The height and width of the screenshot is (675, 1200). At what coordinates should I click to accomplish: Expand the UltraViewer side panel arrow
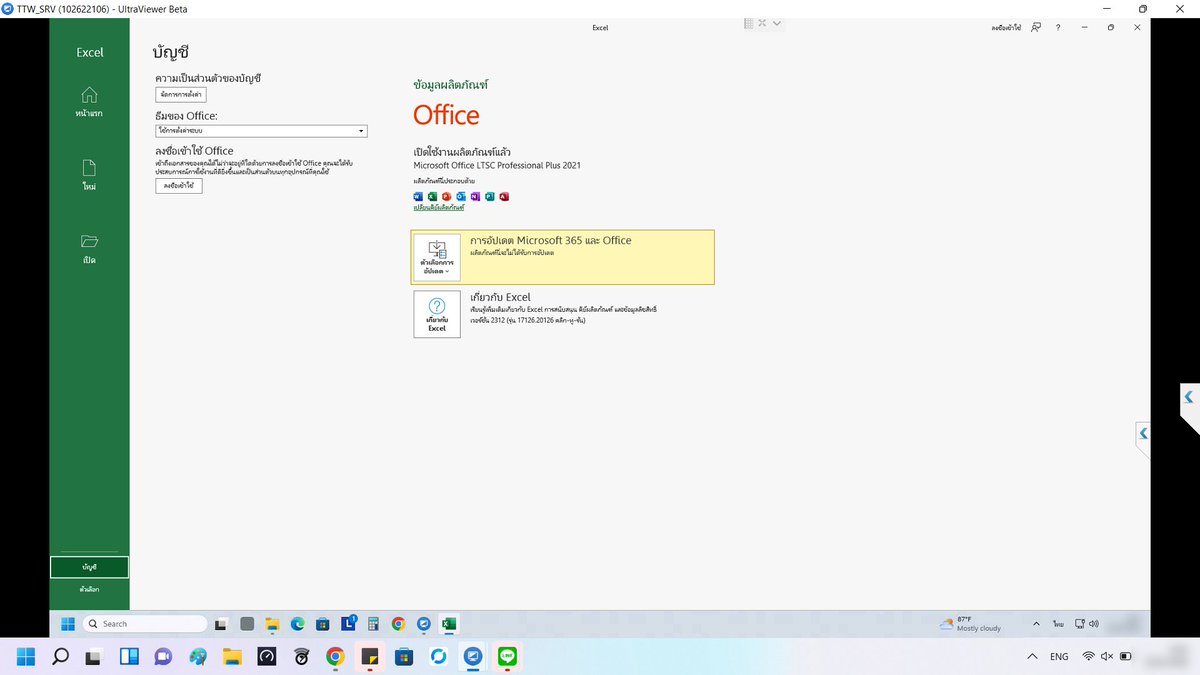click(x=1189, y=397)
